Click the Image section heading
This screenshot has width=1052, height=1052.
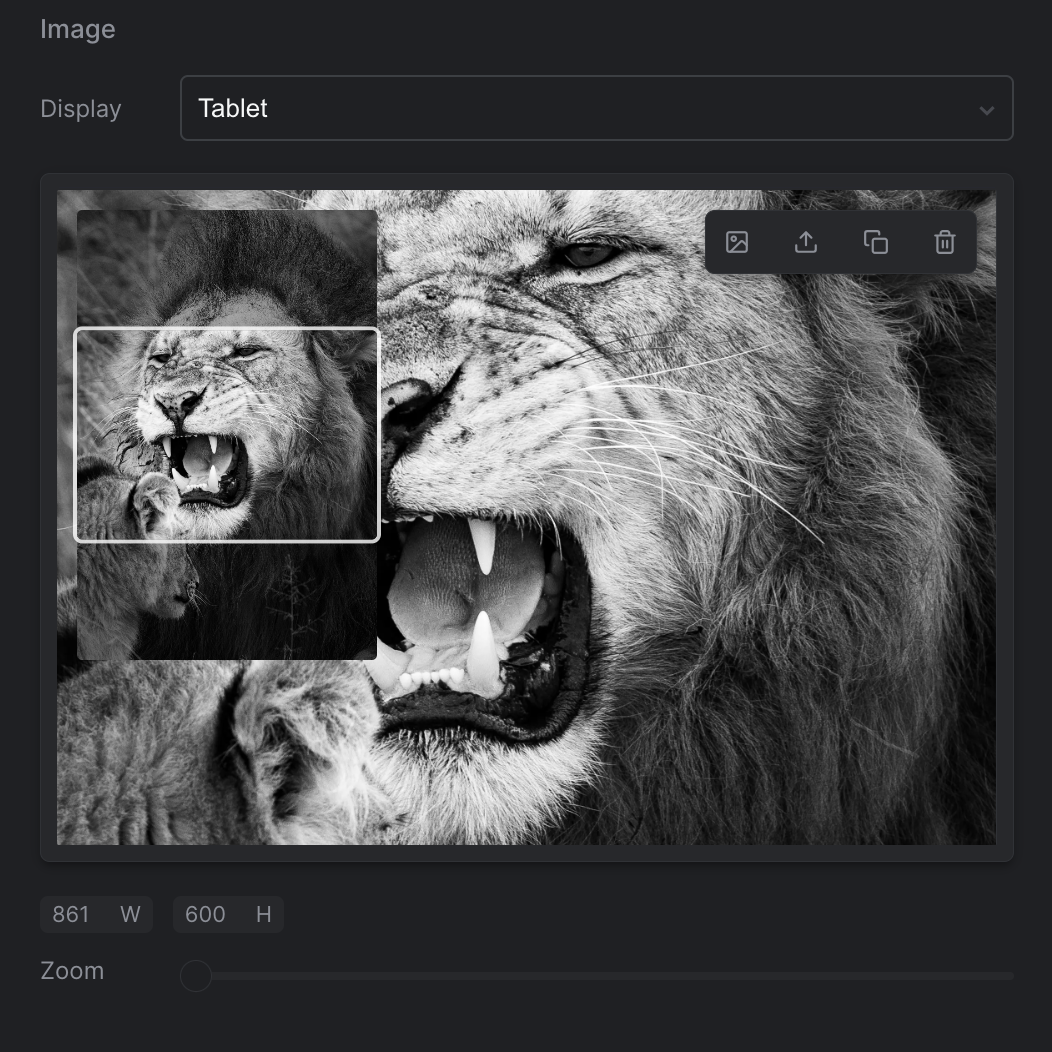tap(78, 30)
